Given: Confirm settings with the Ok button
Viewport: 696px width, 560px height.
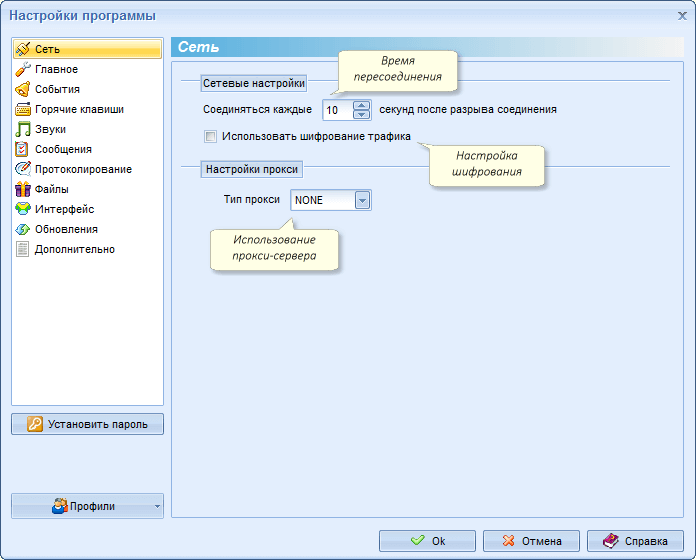Looking at the screenshot, I should (427, 541).
